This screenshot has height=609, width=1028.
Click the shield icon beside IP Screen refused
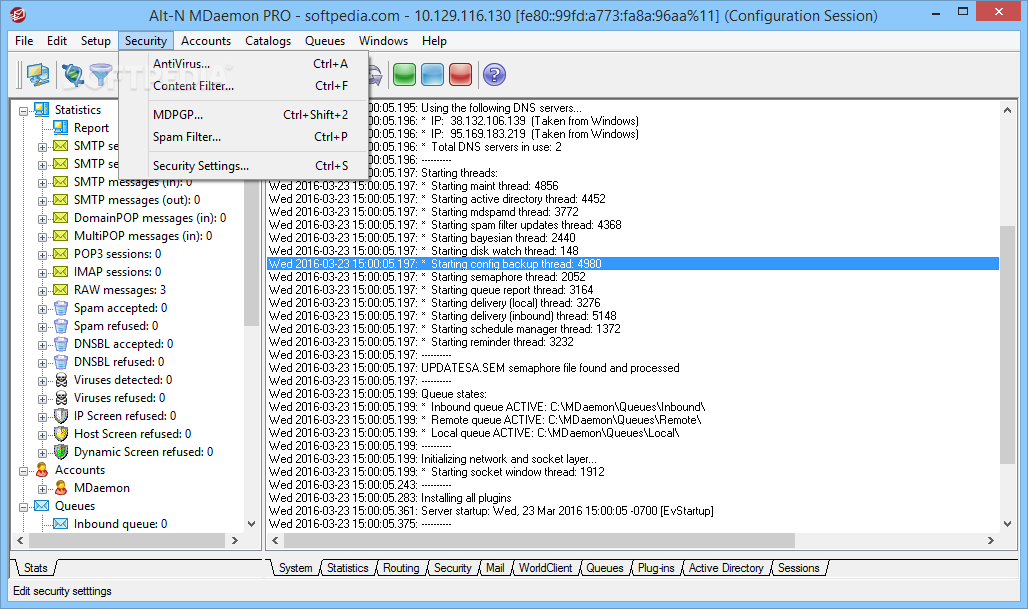tap(61, 416)
